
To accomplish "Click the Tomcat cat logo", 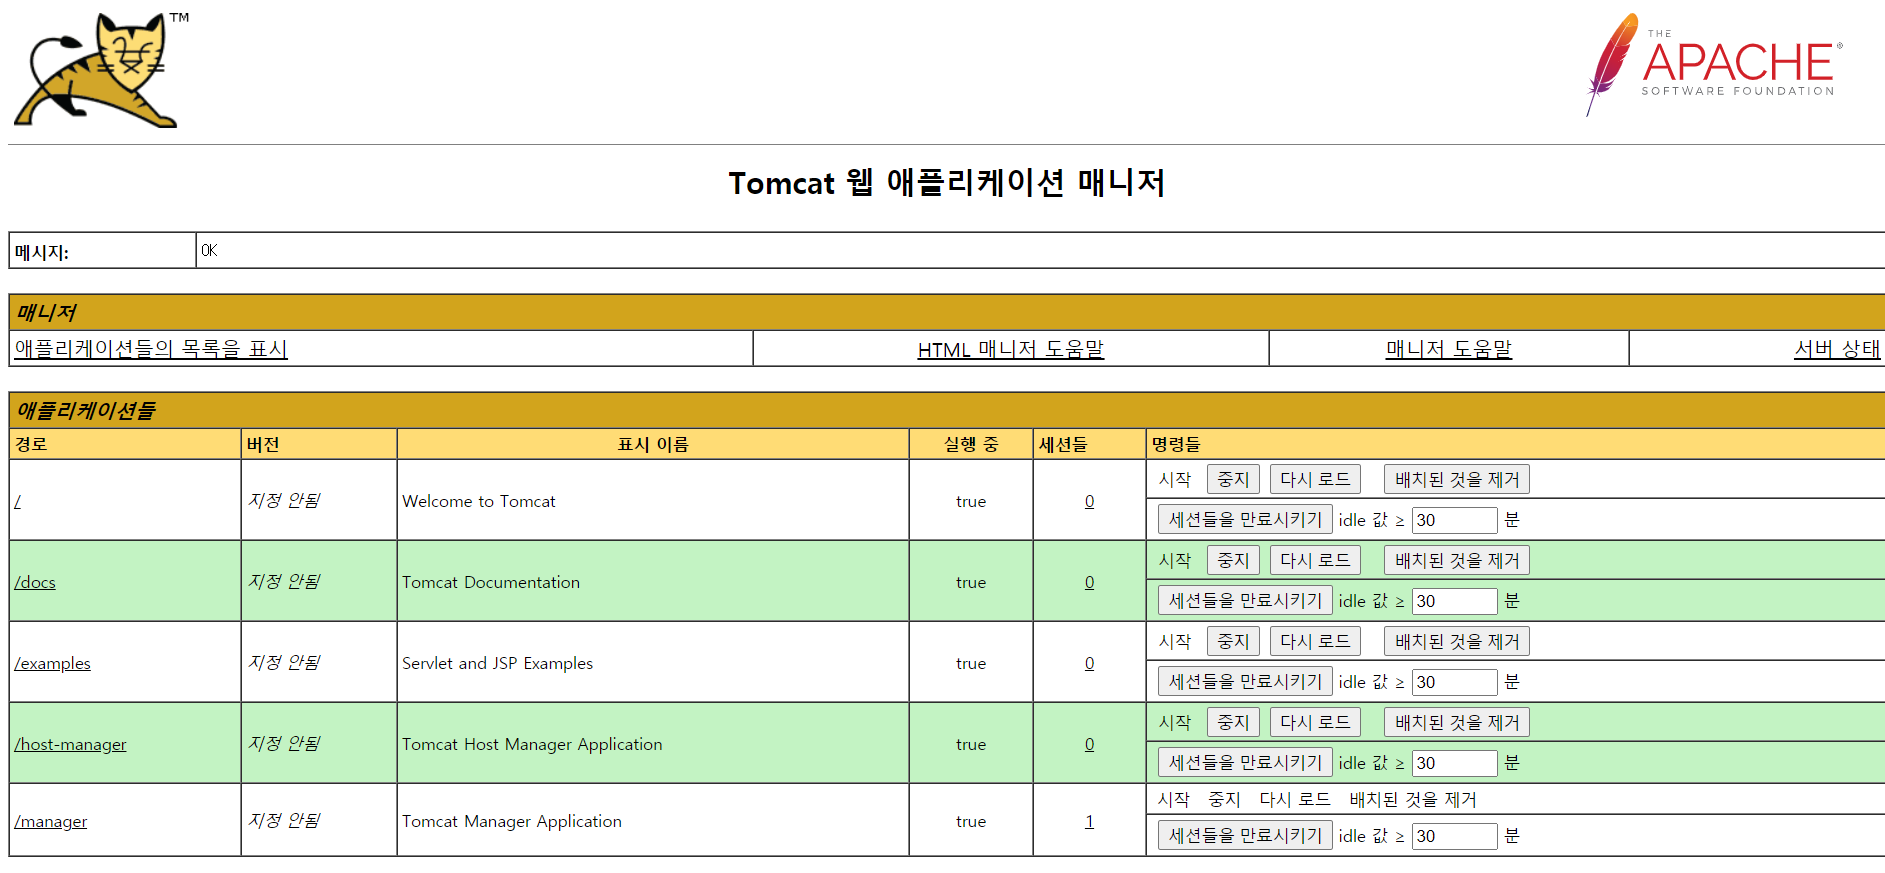I will click(100, 70).
